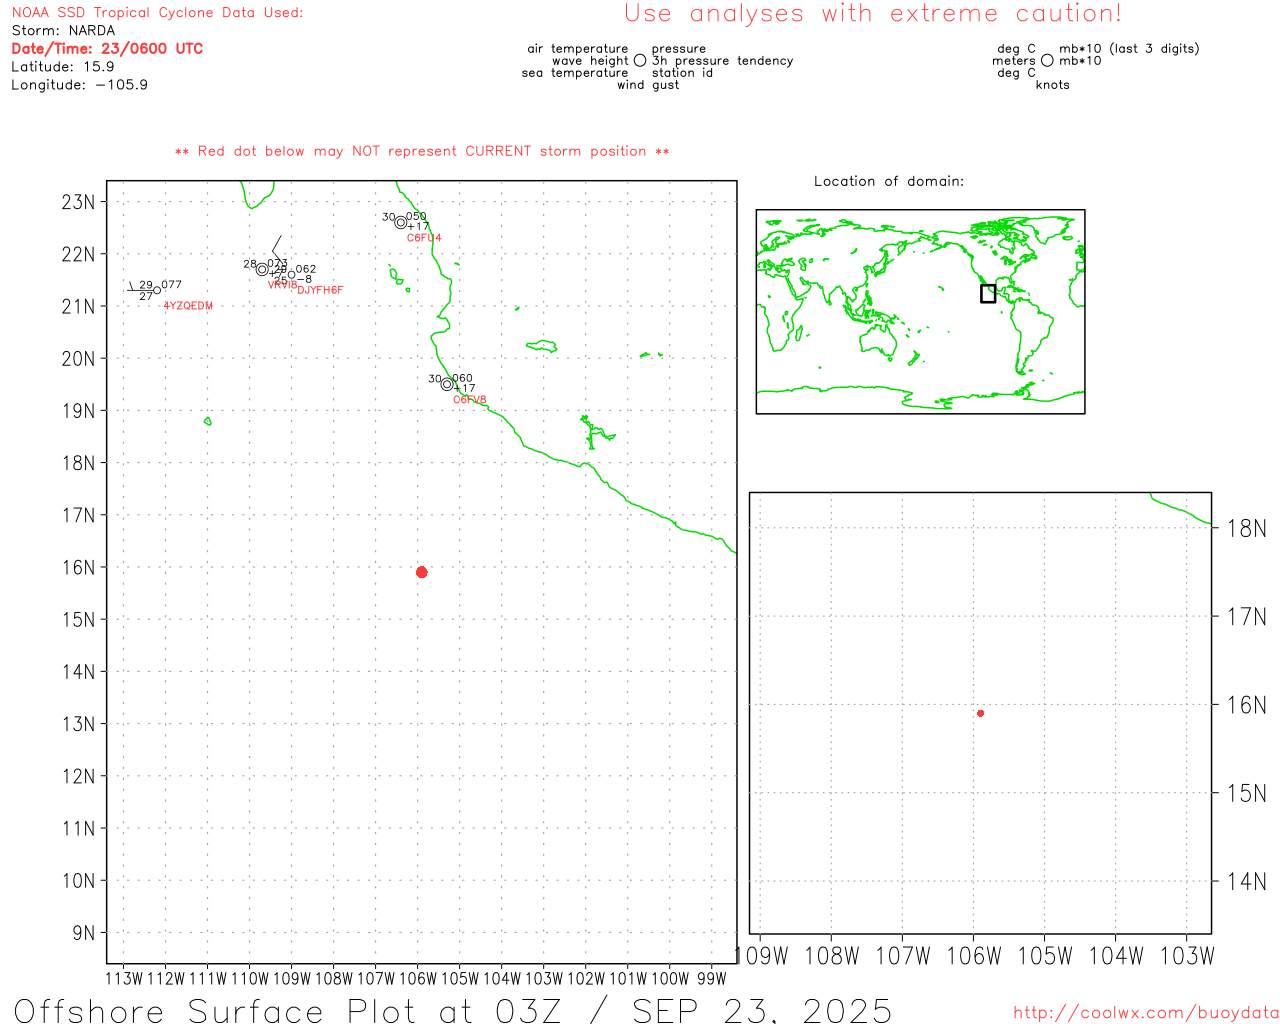Screen dimensions: 1280x1024
Task: Select the 99W longitude label on main map
Action: tap(711, 978)
